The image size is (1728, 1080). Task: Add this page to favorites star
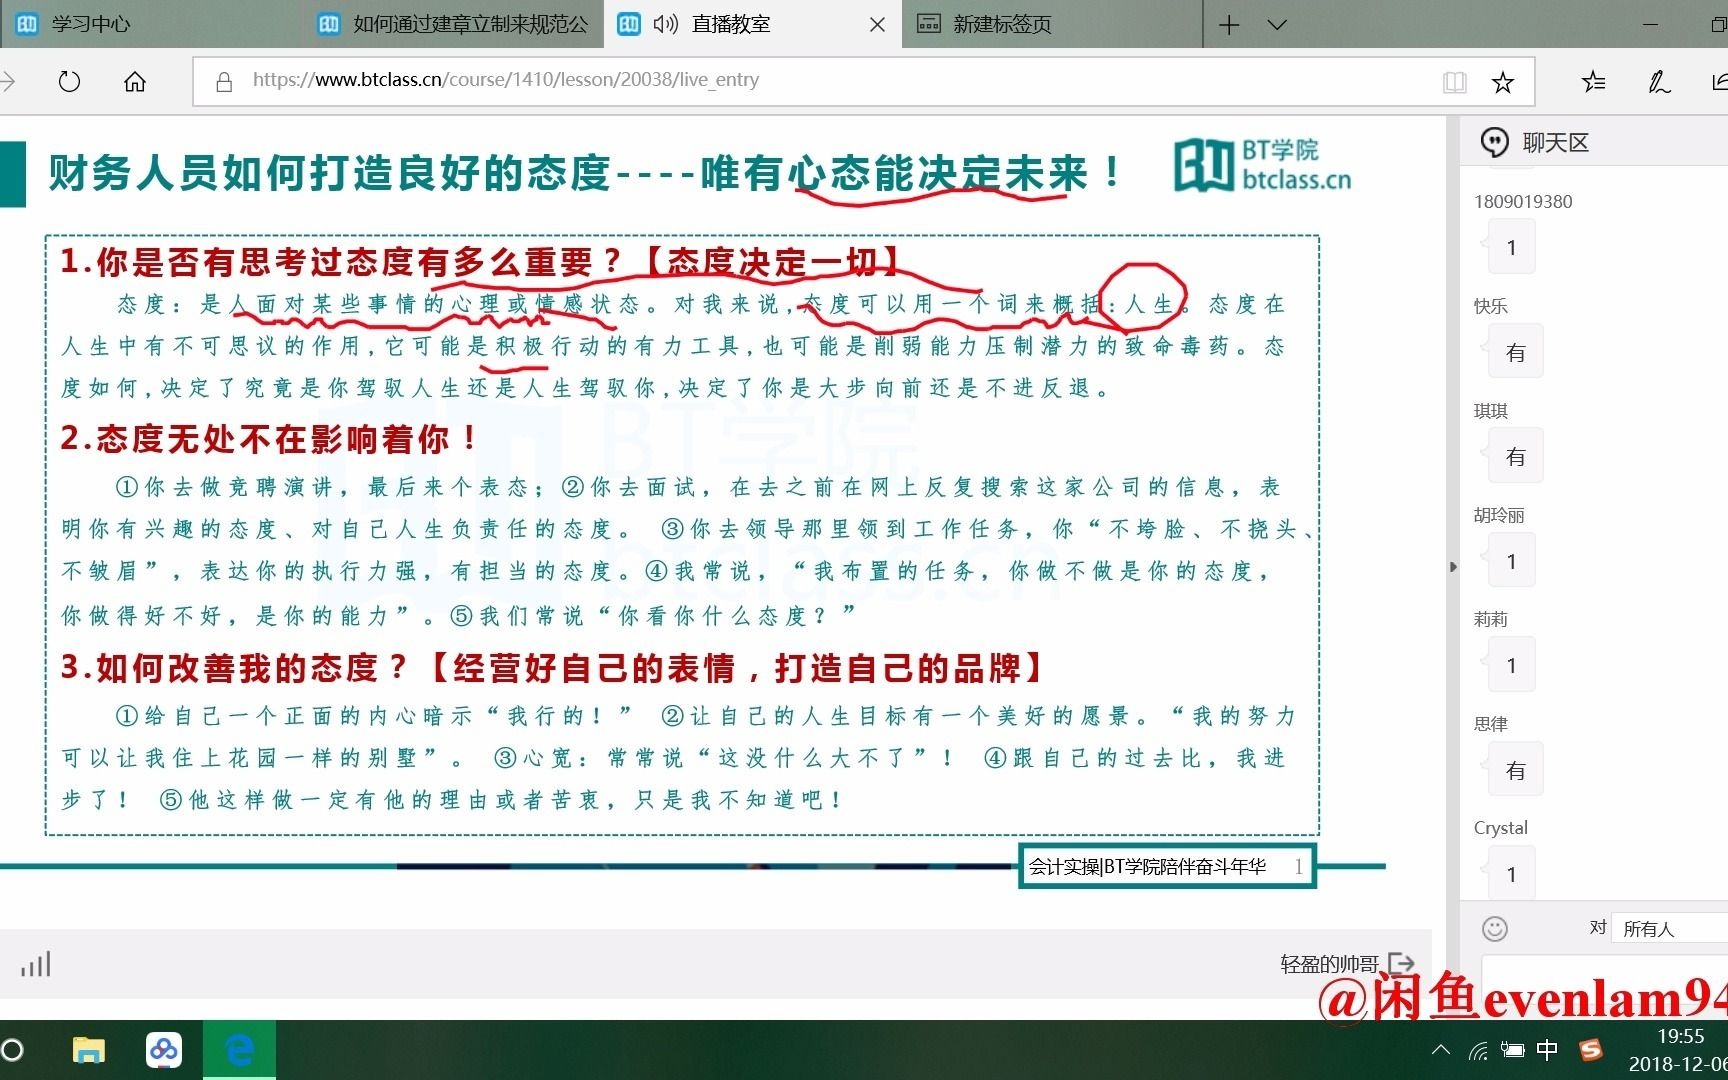click(1503, 82)
